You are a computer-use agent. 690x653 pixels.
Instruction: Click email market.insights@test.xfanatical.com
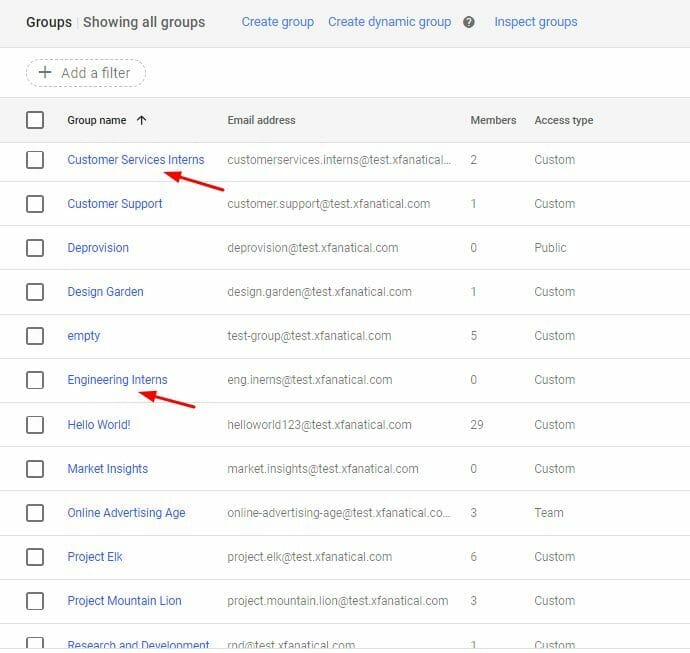(x=323, y=469)
